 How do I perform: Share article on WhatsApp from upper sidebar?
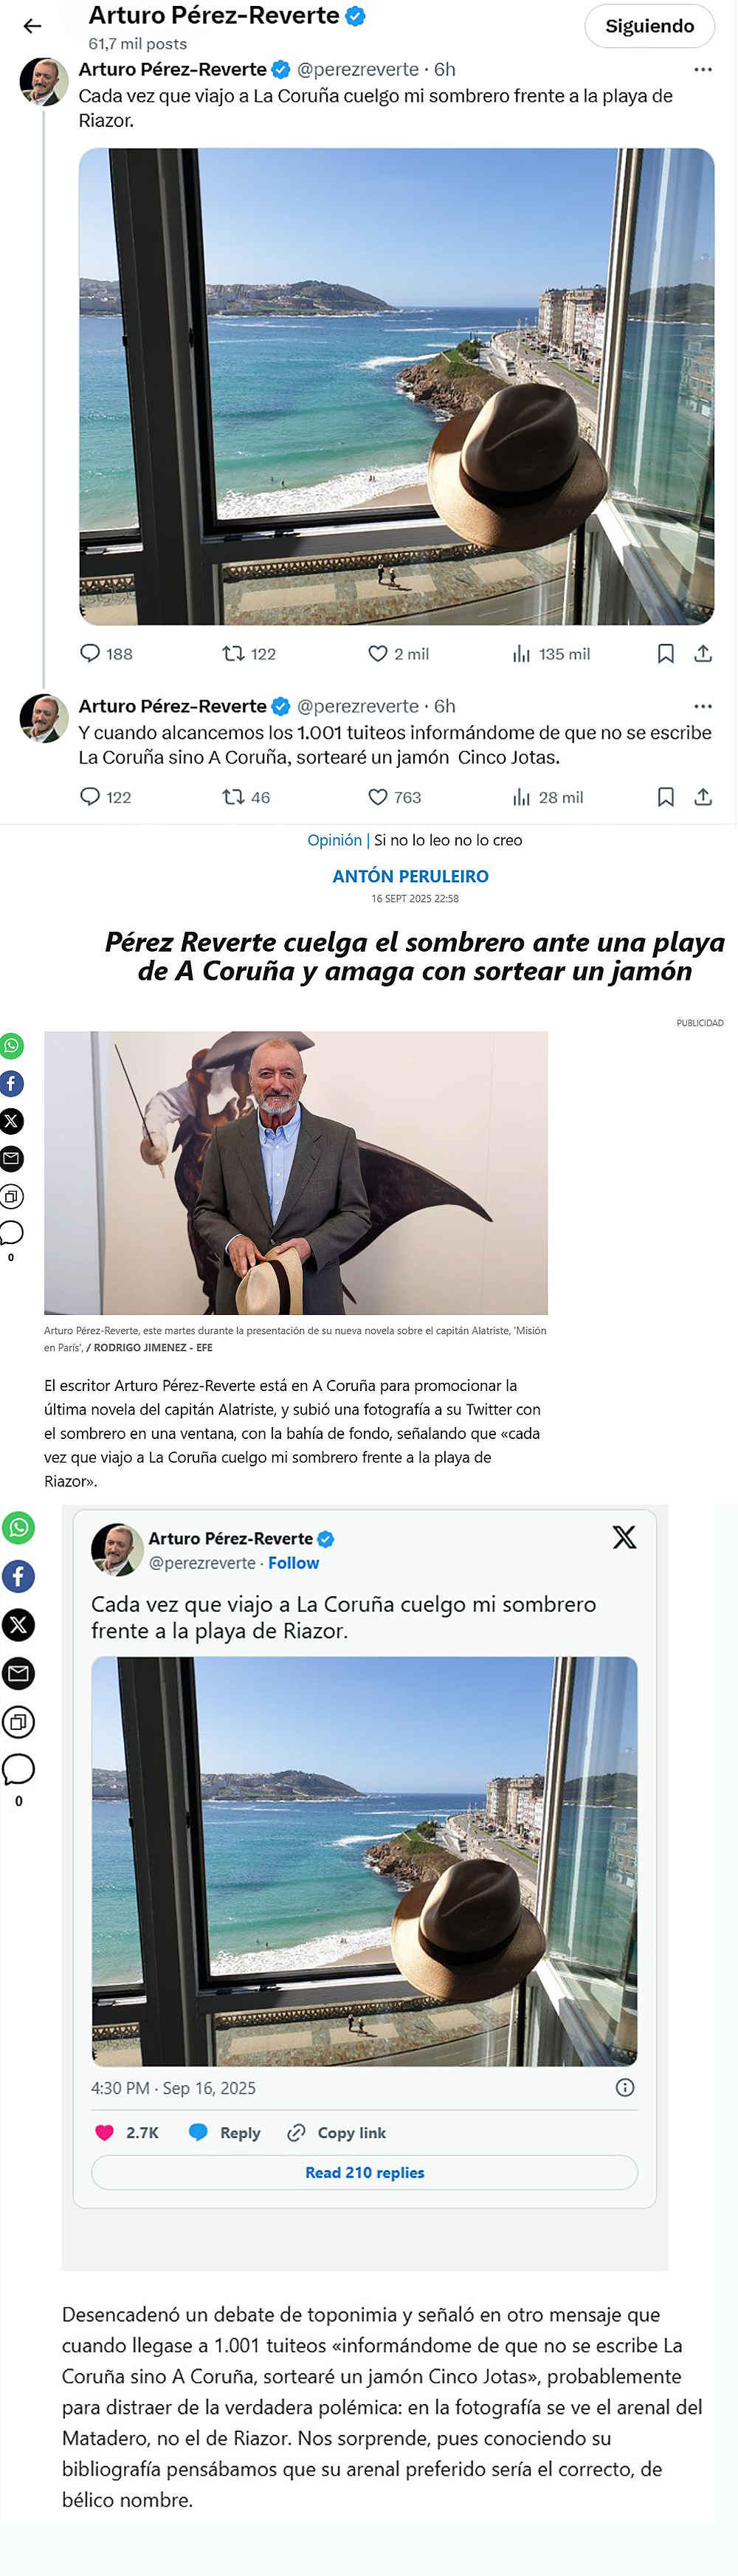click(x=11, y=1046)
